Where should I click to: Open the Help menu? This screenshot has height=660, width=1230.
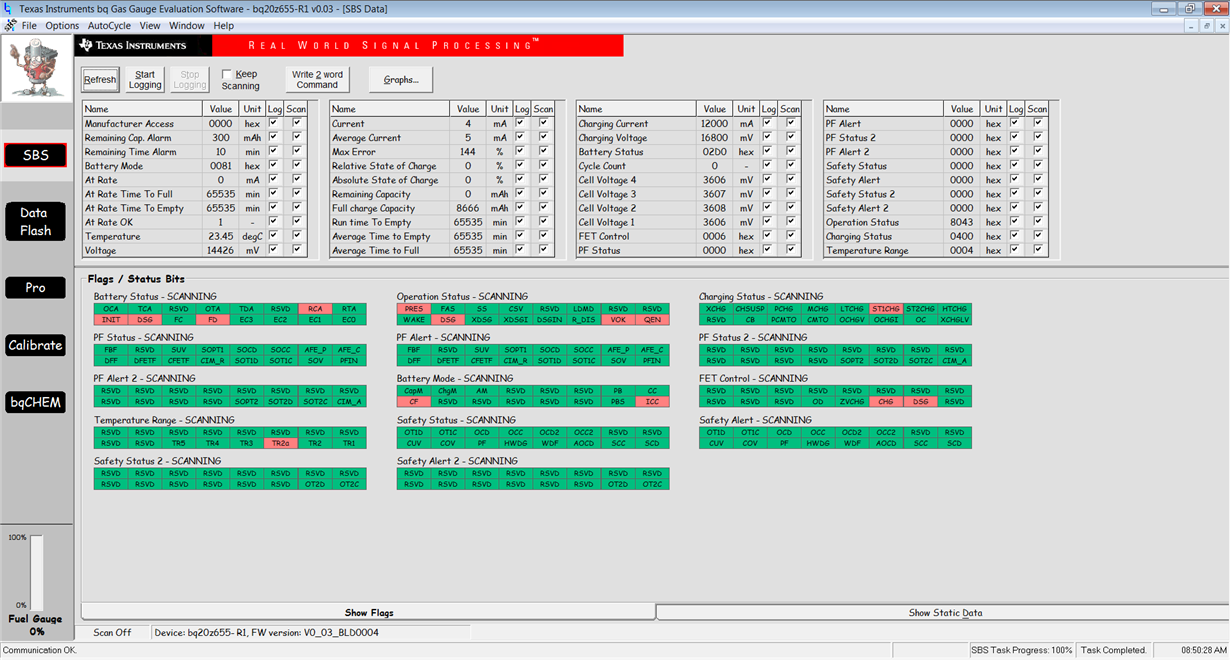[x=224, y=25]
